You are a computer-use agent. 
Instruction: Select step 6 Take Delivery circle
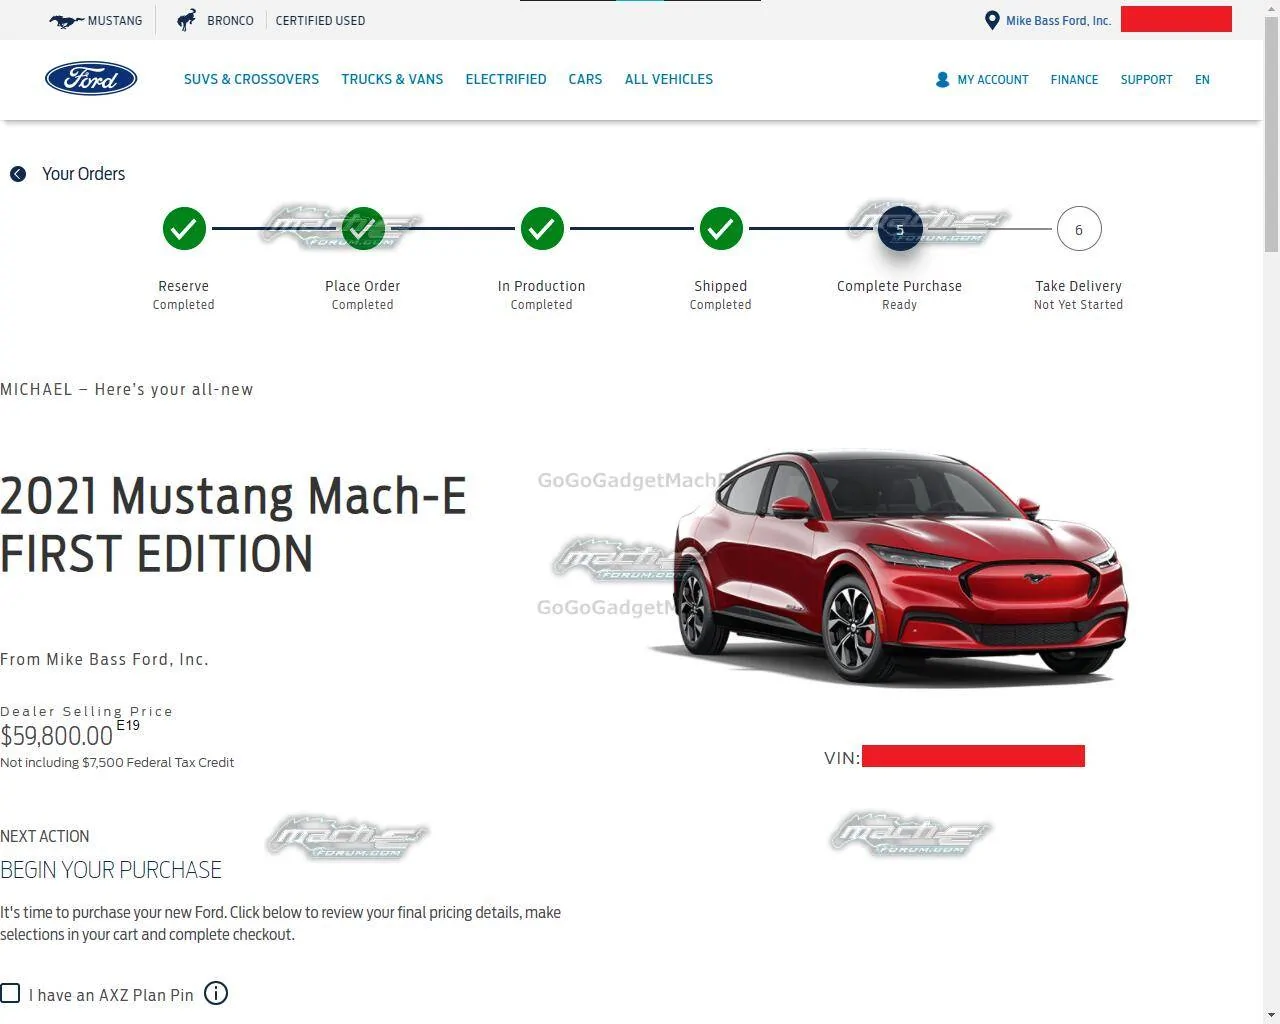point(1079,229)
